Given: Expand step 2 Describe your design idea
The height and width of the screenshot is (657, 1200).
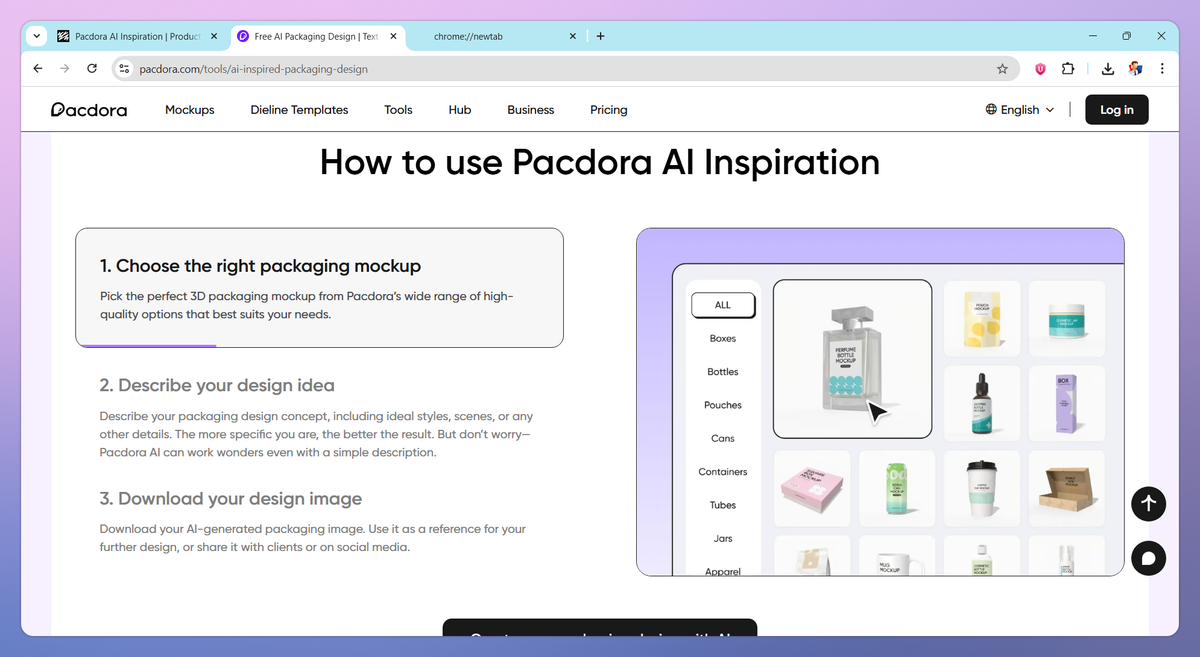Looking at the screenshot, I should pyautogui.click(x=217, y=385).
